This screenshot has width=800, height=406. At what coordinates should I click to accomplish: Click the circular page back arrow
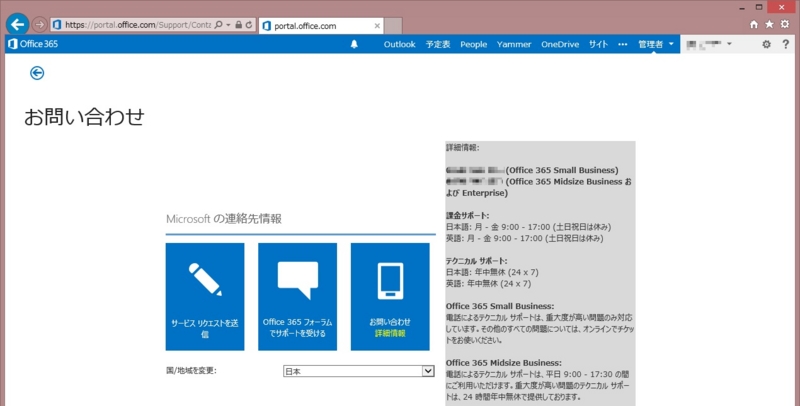tap(37, 73)
